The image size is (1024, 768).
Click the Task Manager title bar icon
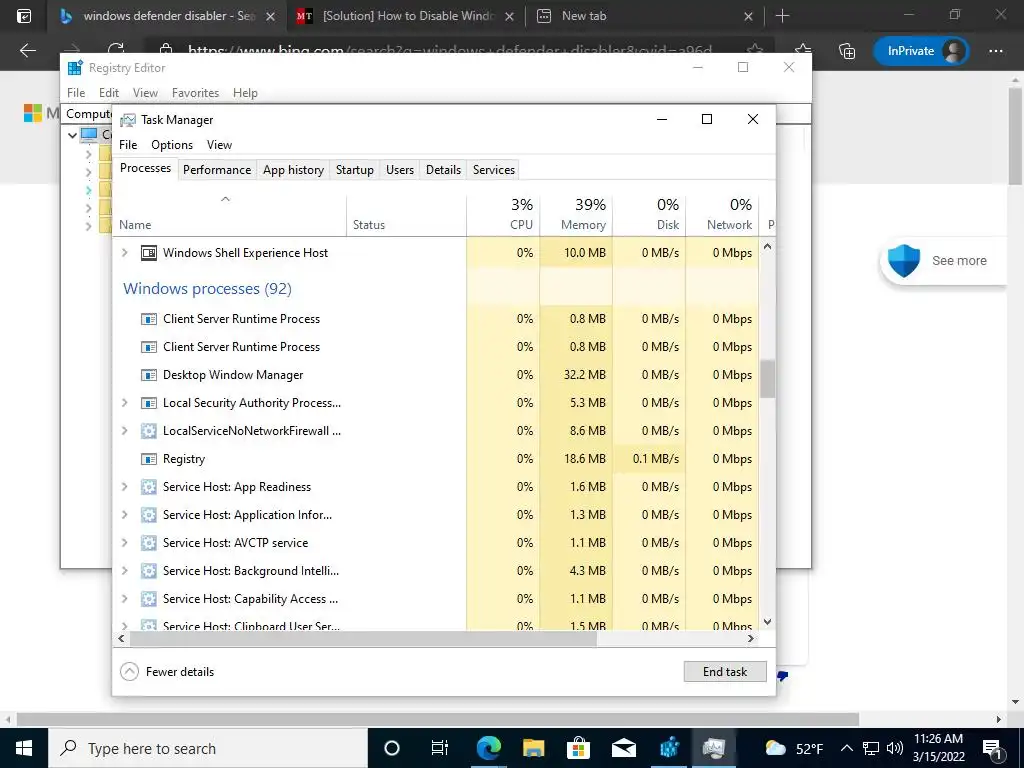(x=128, y=120)
